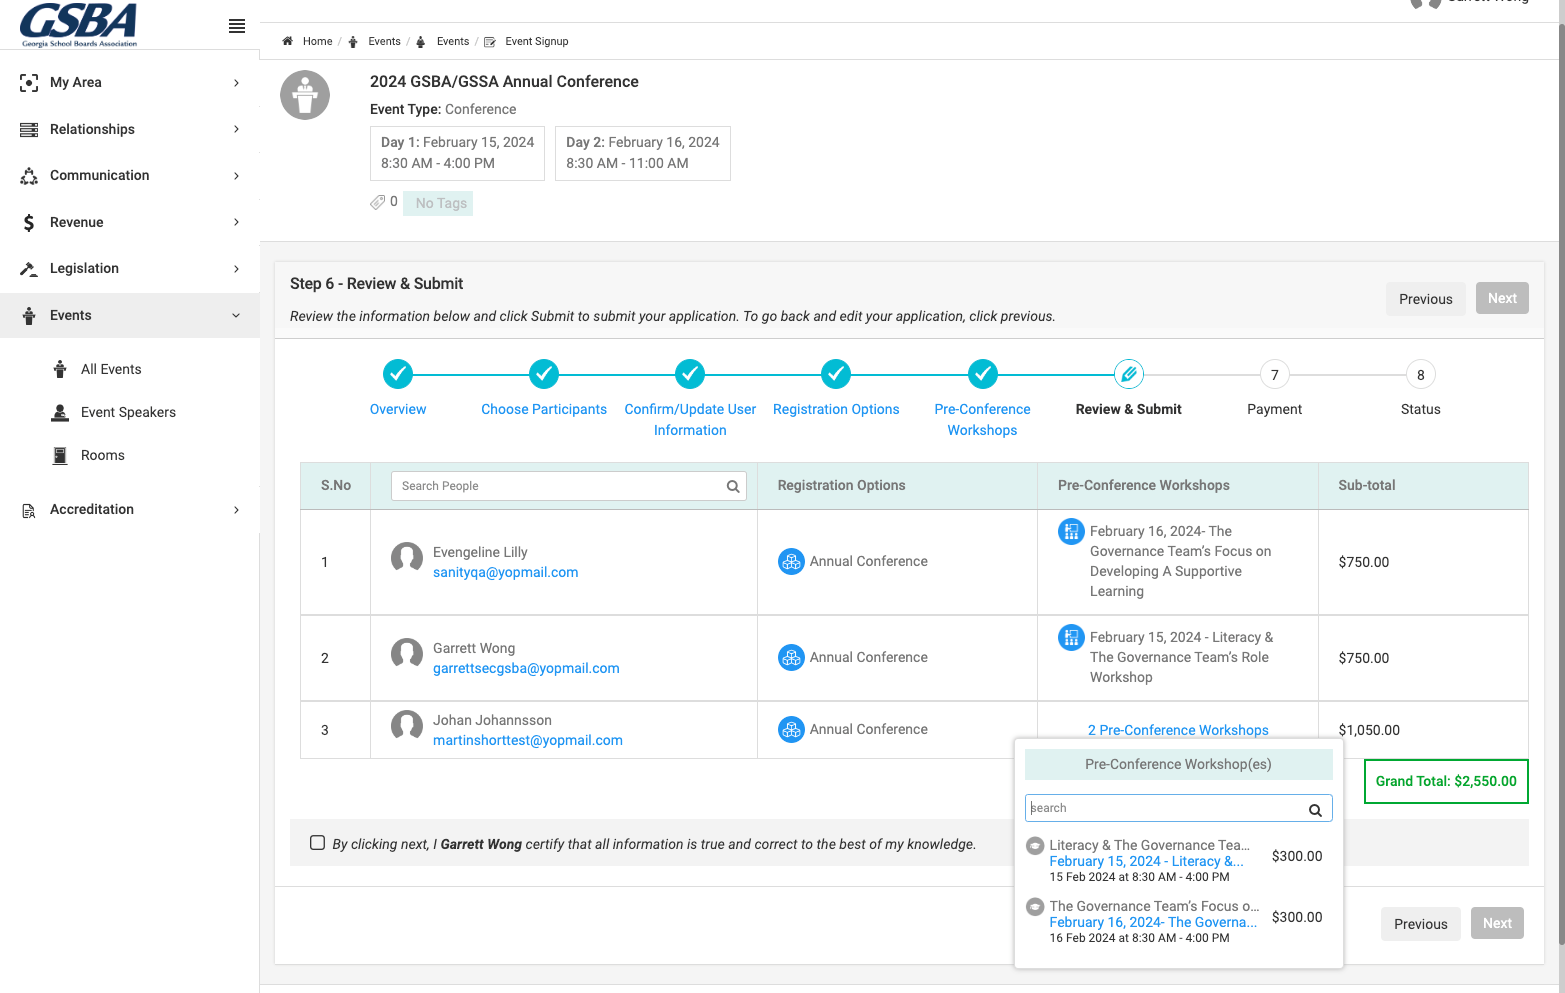The image size is (1565, 993).
Task: Collapse the Events menu
Action: click(x=130, y=315)
